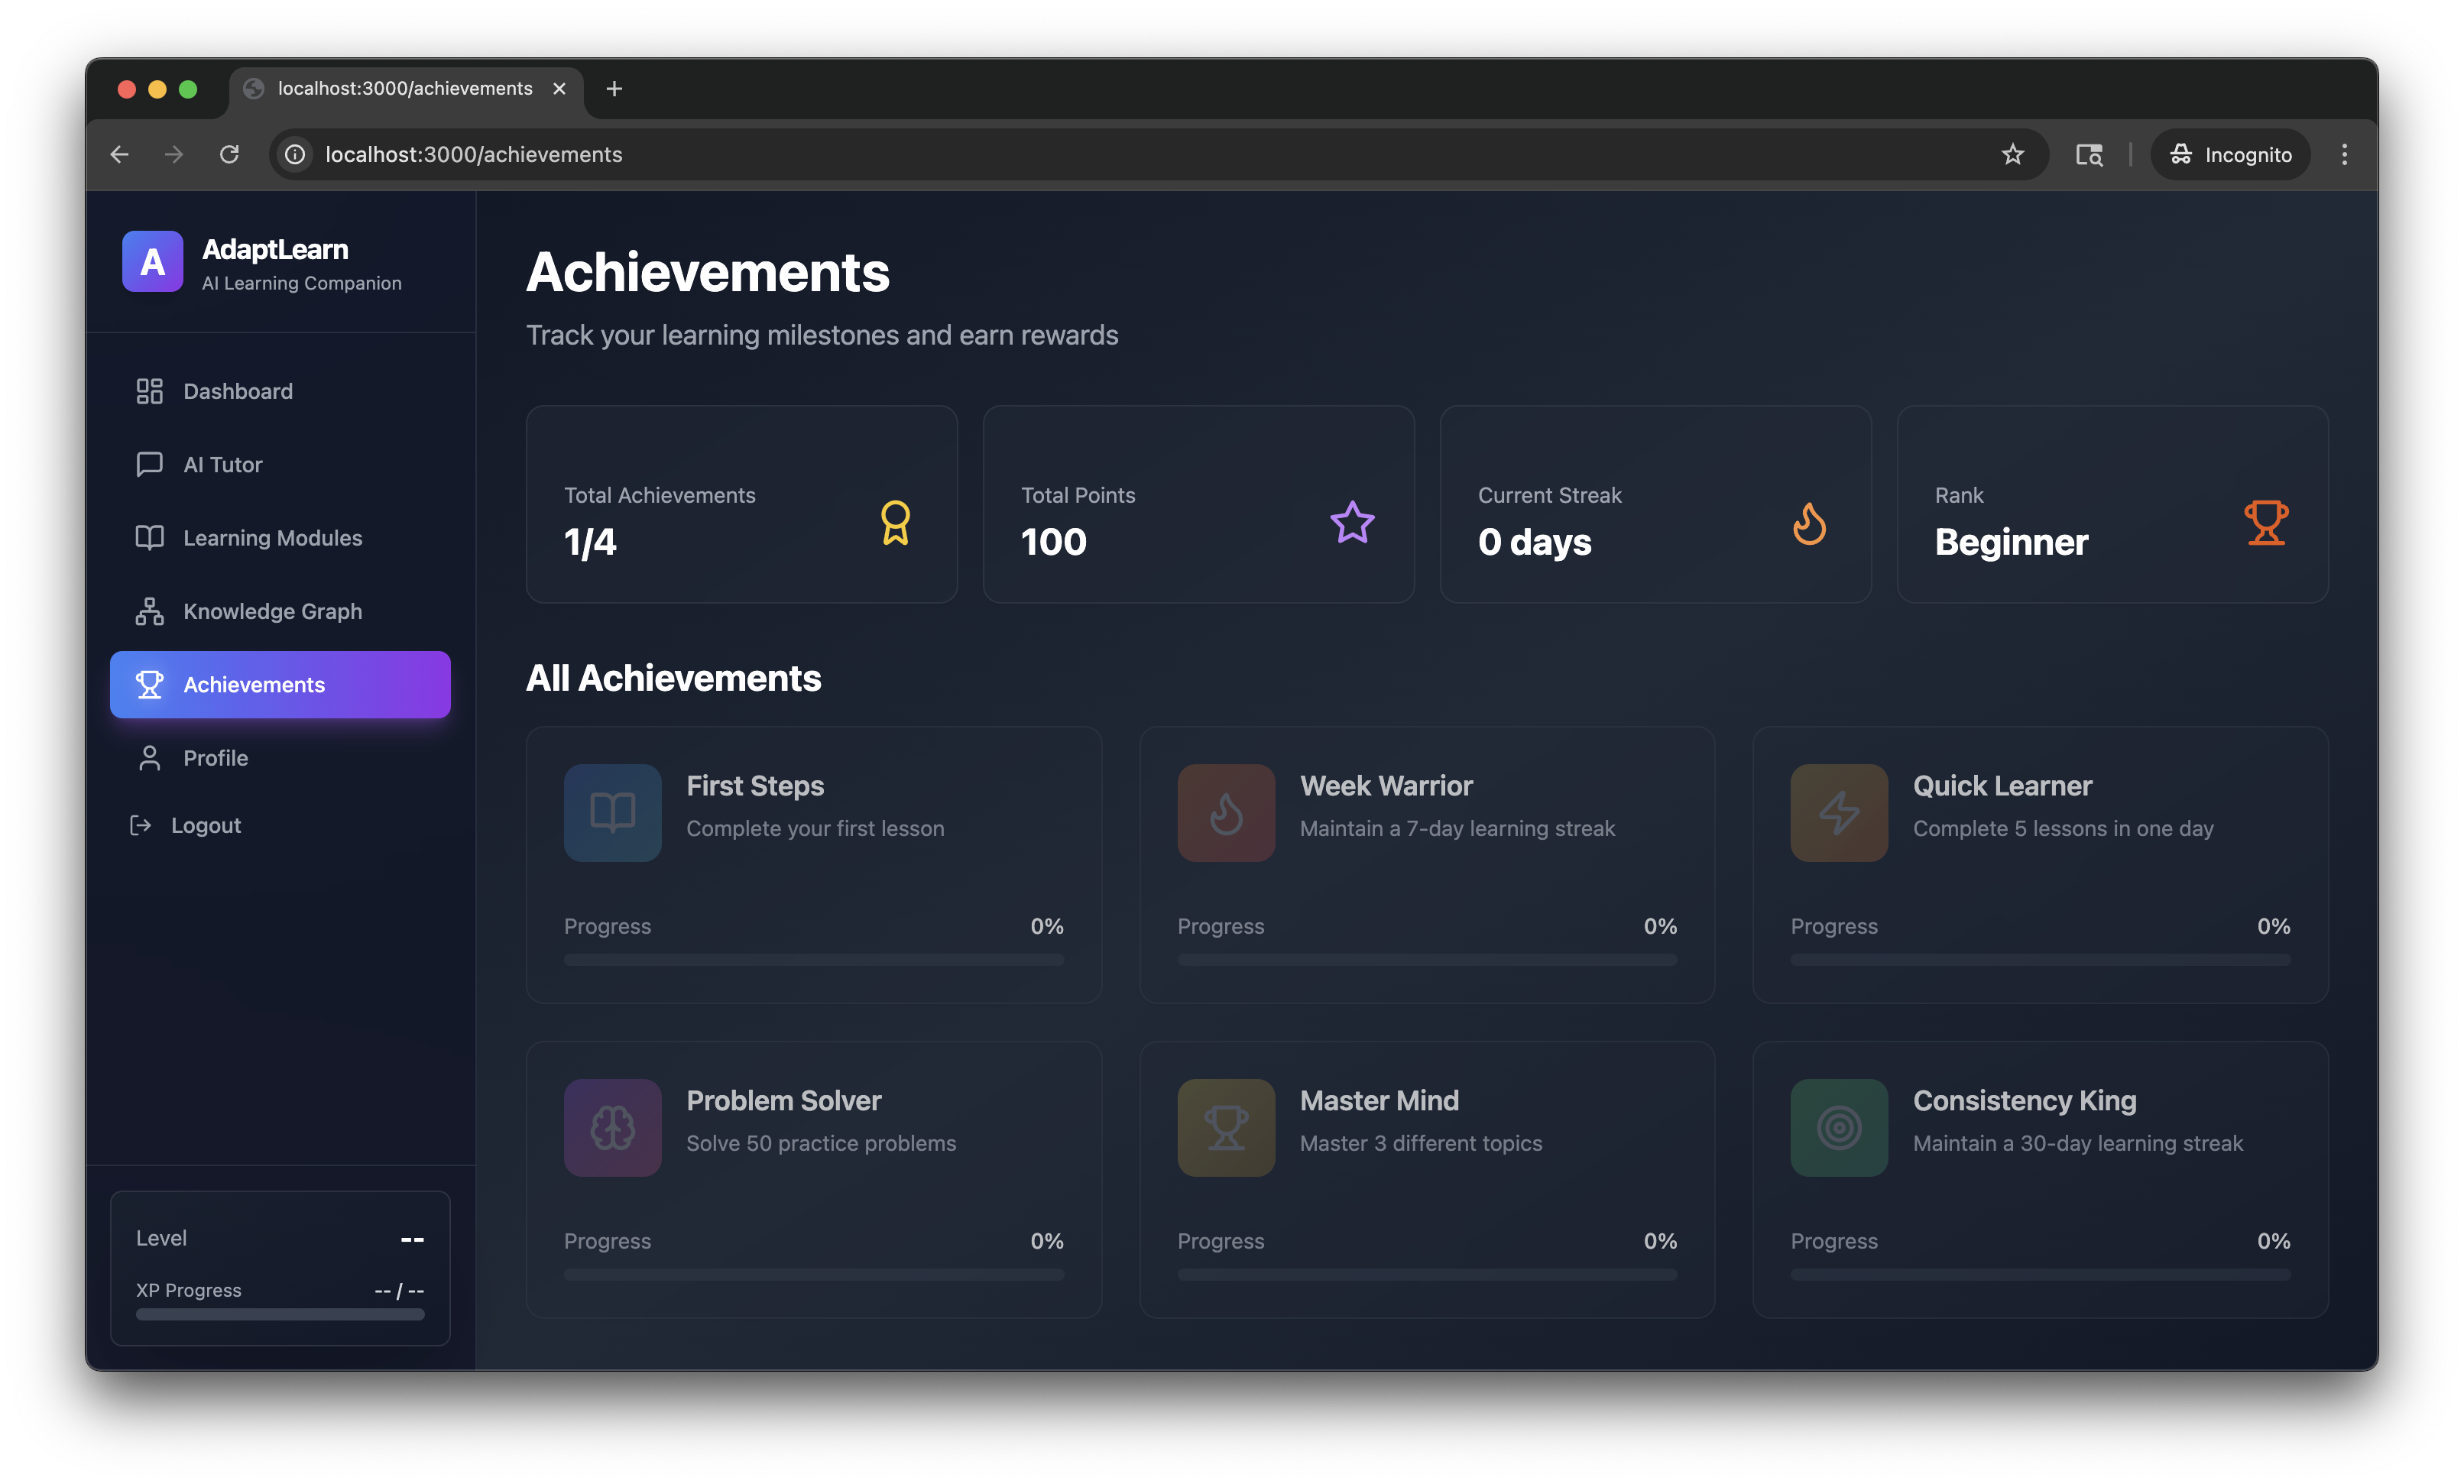Click the Logout link
This screenshot has height=1484, width=2464.
pos(205,825)
